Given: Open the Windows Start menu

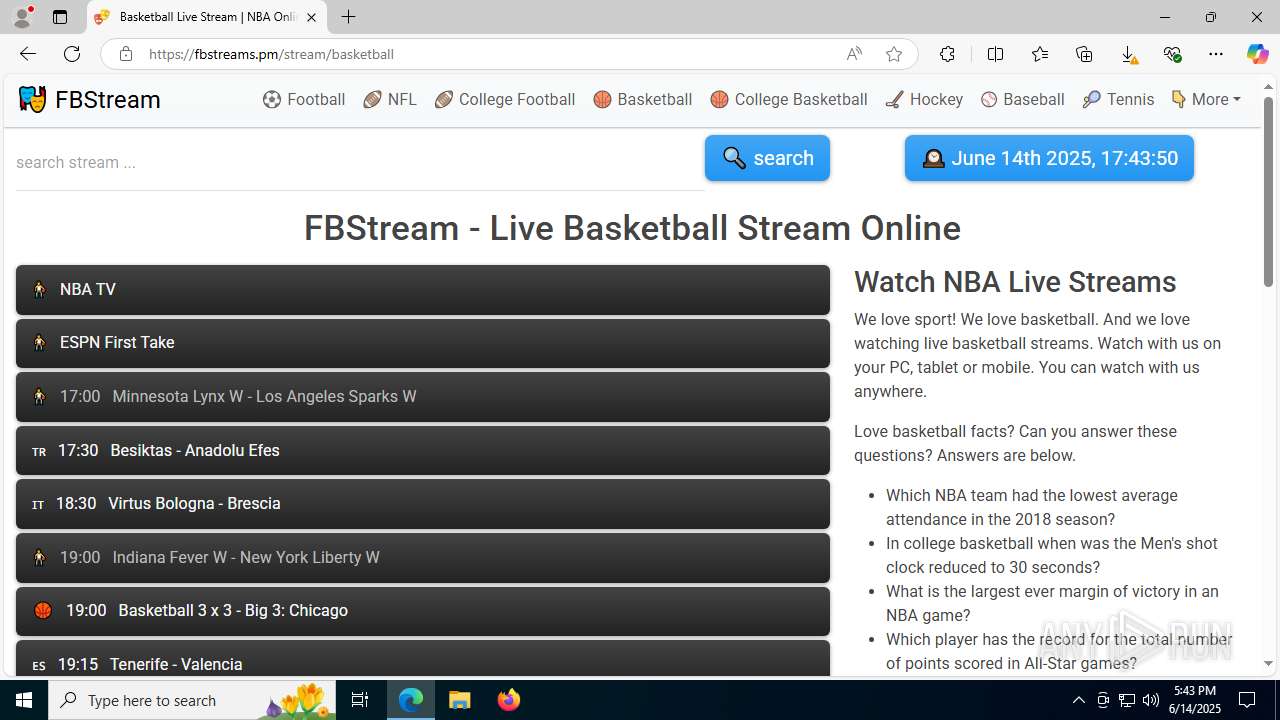Looking at the screenshot, I should click(24, 700).
